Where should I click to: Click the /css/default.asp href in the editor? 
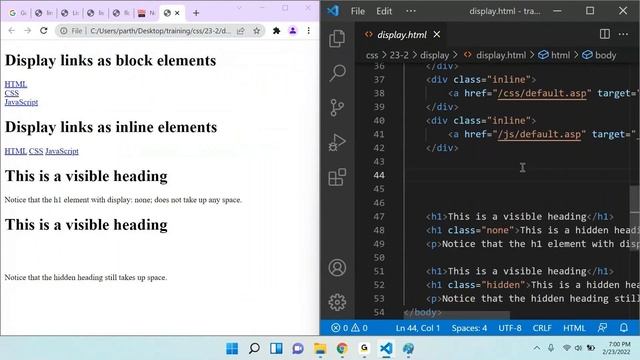542,93
